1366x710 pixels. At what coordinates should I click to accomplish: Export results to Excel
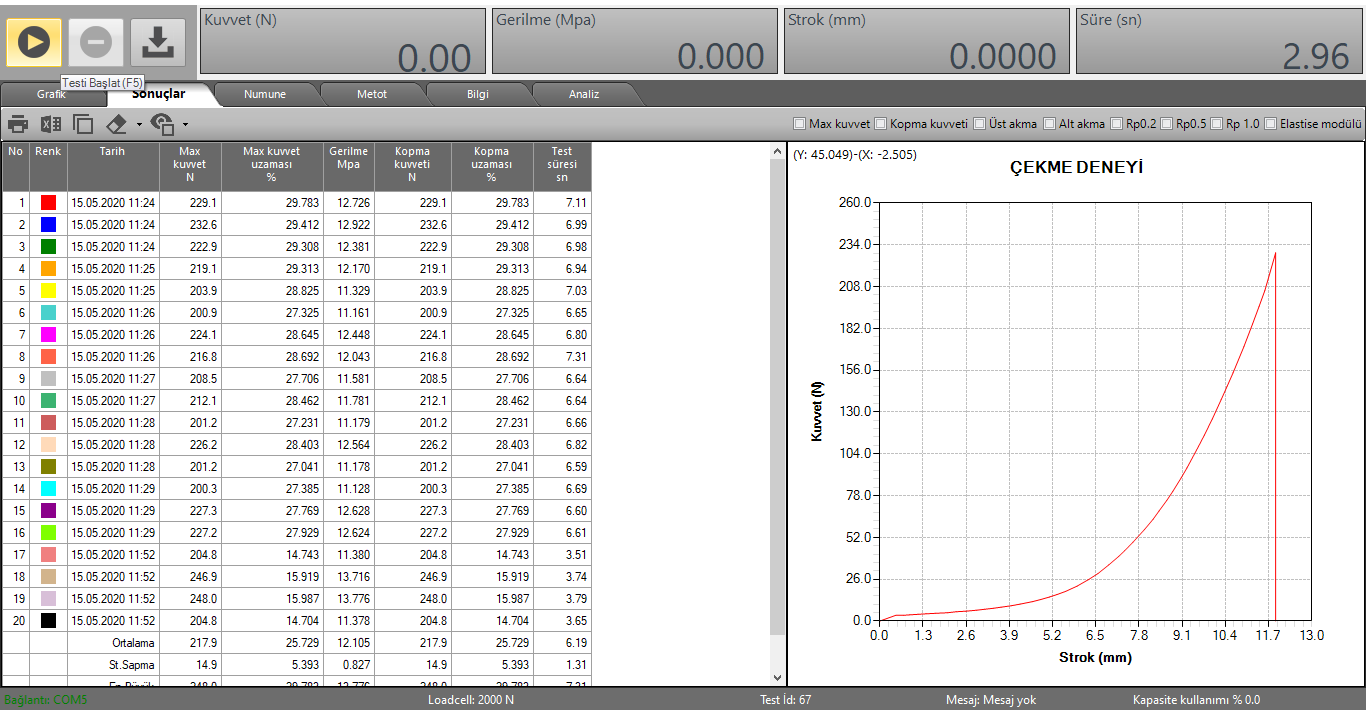pos(50,124)
